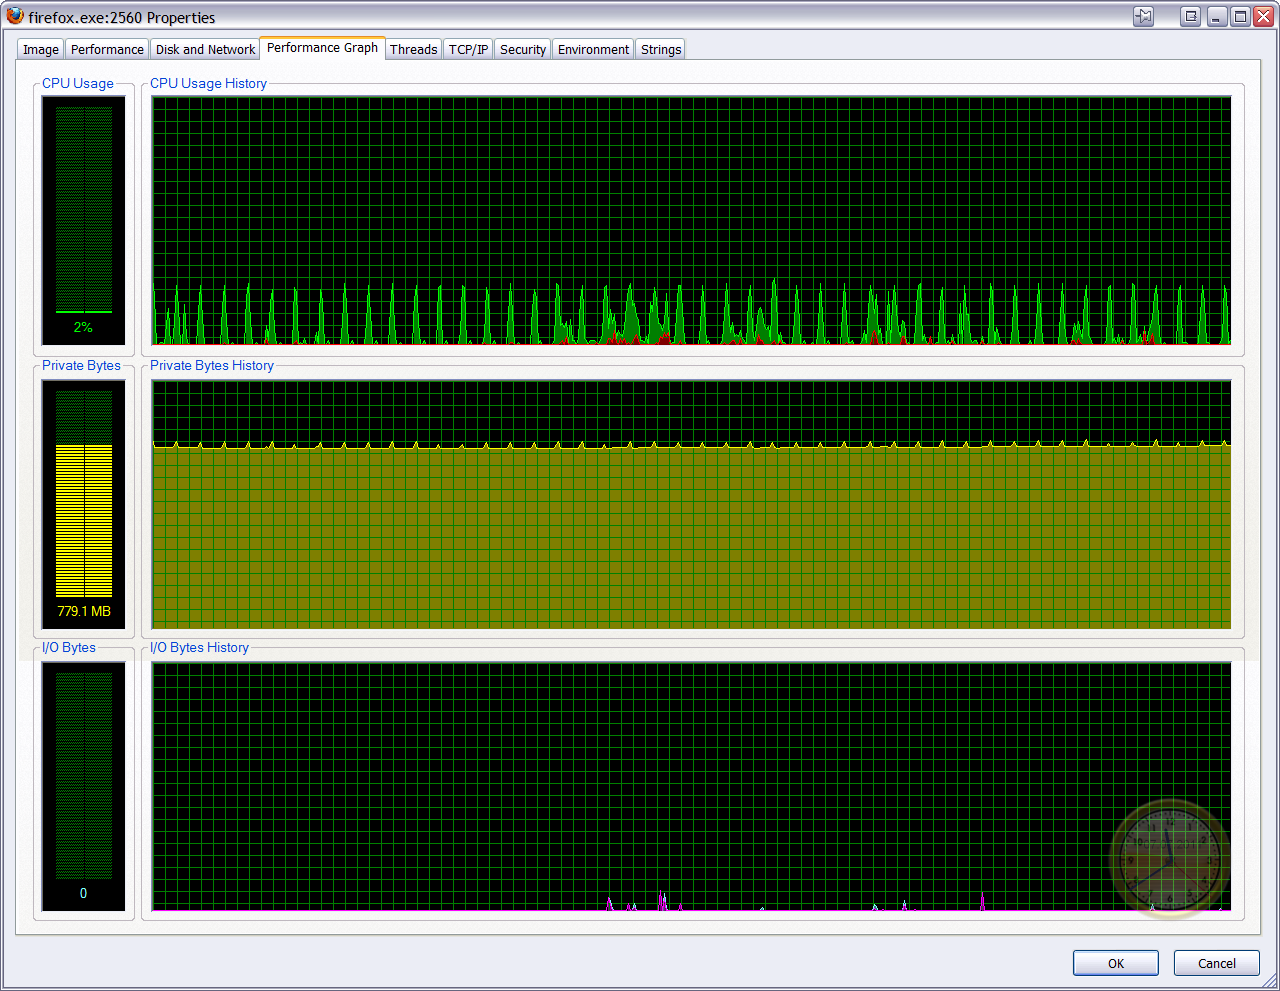Go to the Threads tab
This screenshot has width=1280, height=991.
tap(413, 49)
